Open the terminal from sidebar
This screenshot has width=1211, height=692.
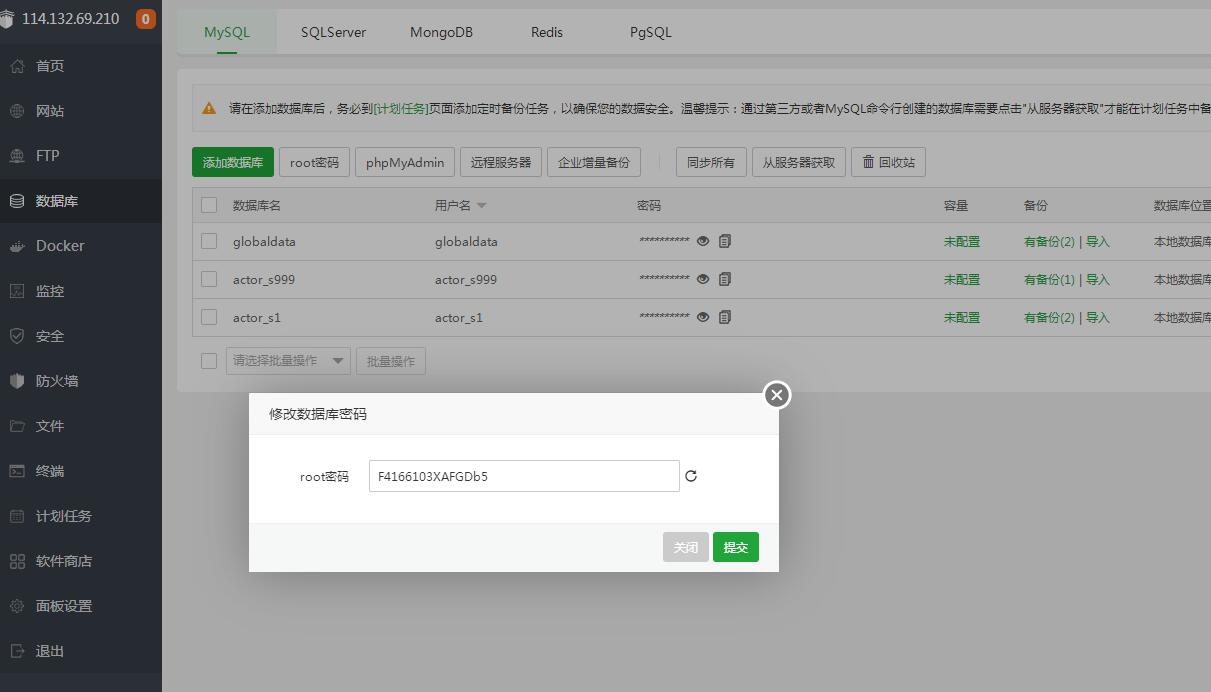(50, 471)
